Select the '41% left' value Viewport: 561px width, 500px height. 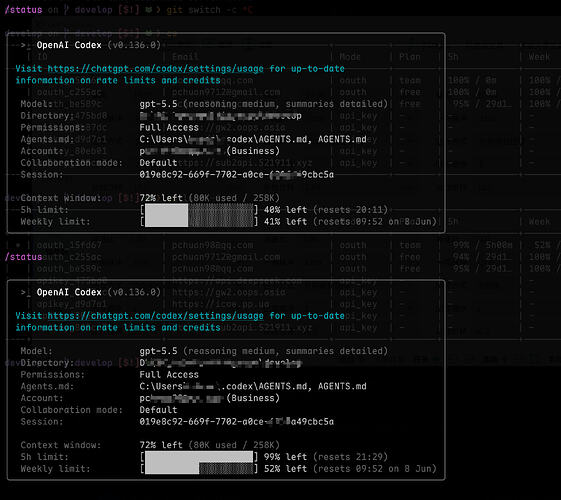point(285,221)
